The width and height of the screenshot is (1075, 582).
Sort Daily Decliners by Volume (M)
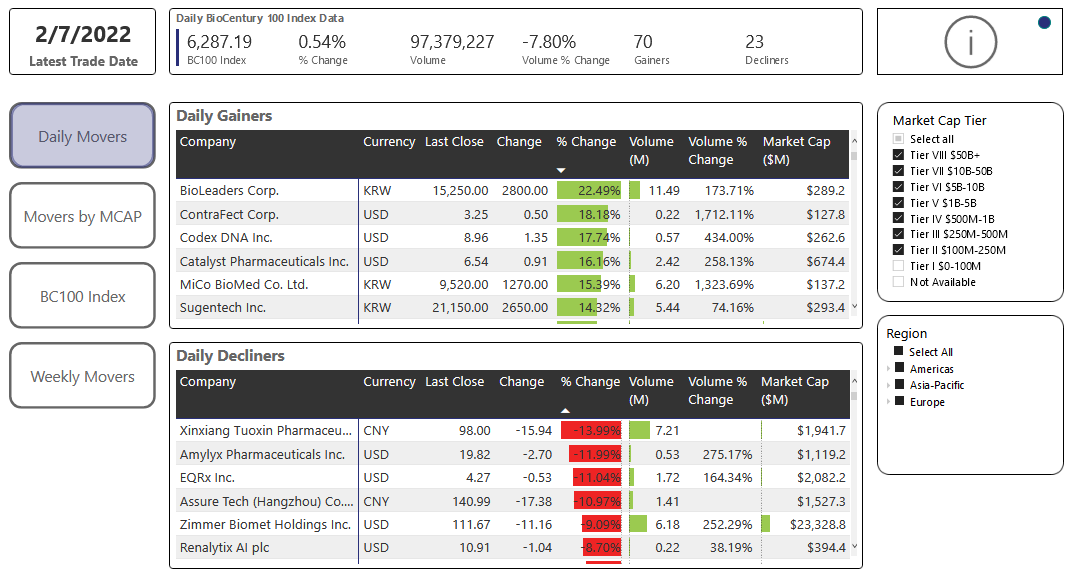pos(651,390)
